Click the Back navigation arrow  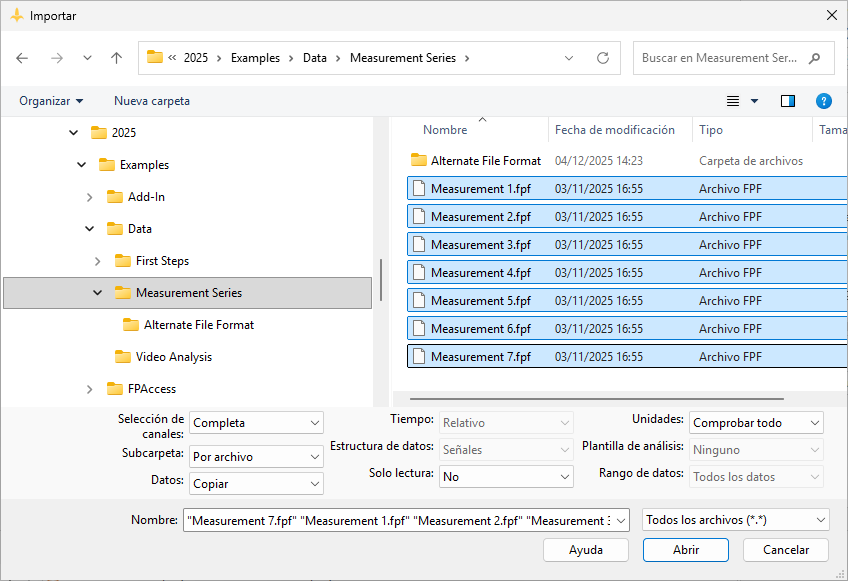click(23, 58)
